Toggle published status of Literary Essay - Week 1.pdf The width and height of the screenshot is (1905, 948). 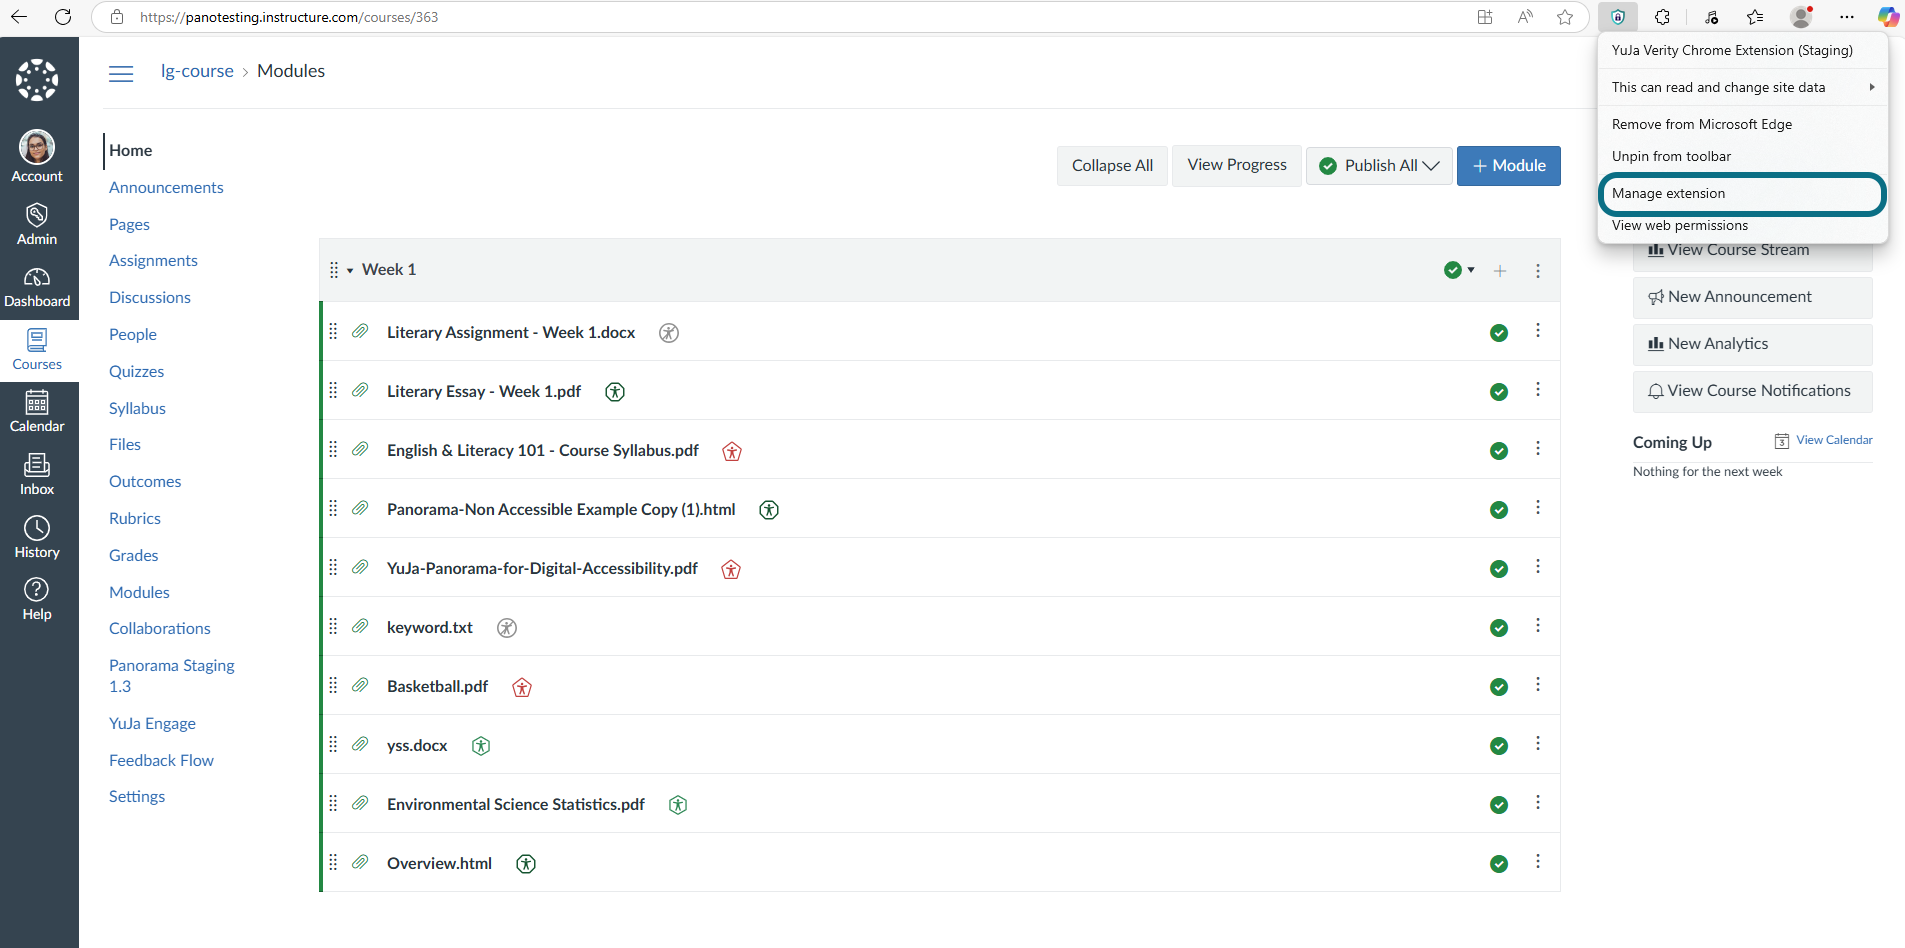point(1499,392)
